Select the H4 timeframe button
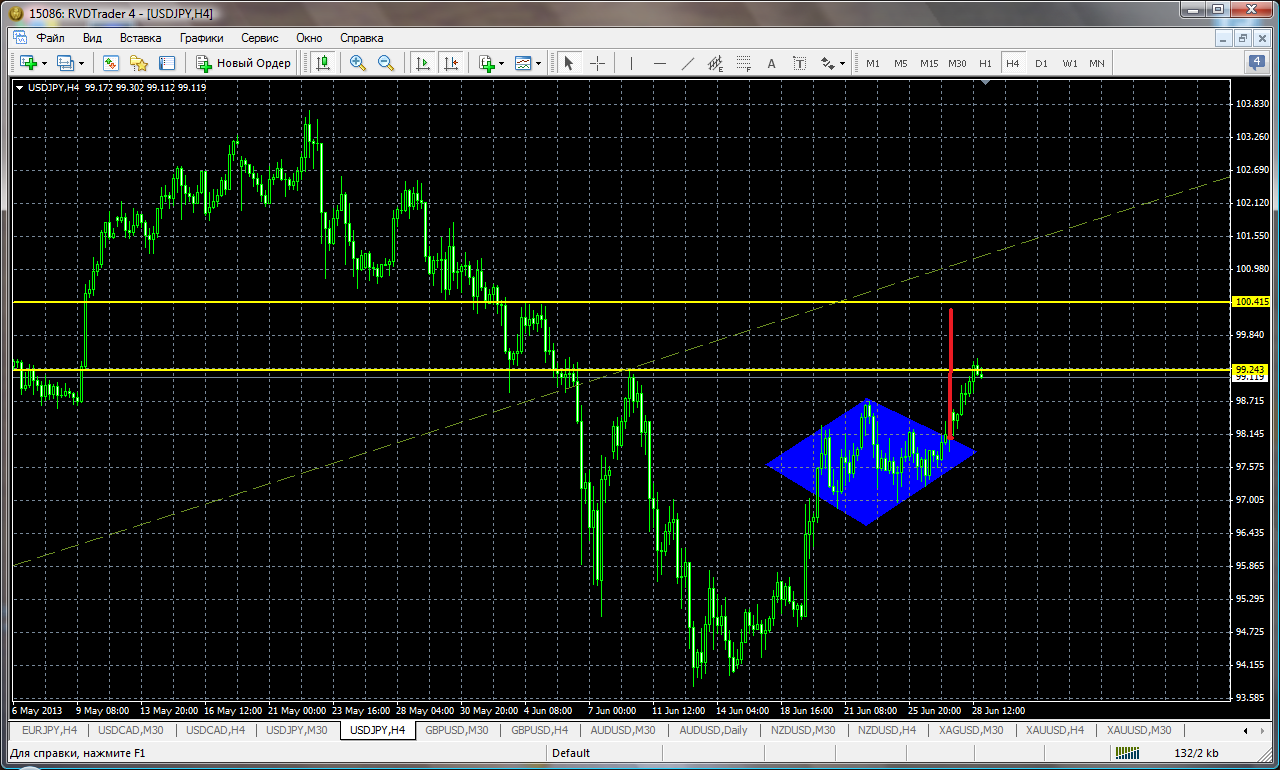 click(x=1013, y=63)
